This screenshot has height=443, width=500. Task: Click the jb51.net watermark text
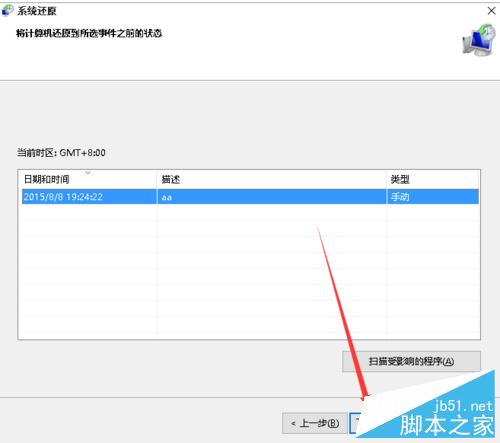(463, 406)
